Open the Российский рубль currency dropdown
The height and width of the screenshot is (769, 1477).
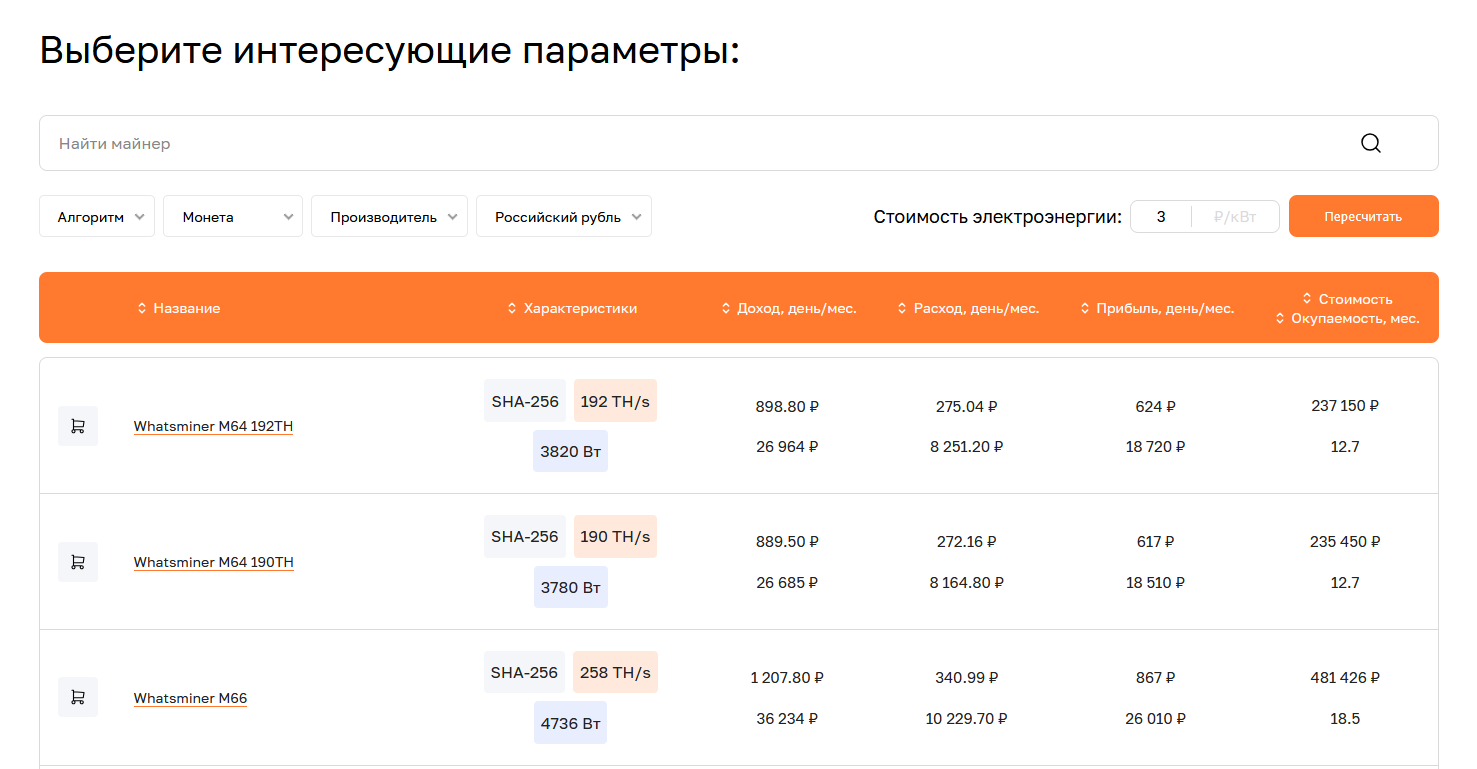tap(564, 216)
